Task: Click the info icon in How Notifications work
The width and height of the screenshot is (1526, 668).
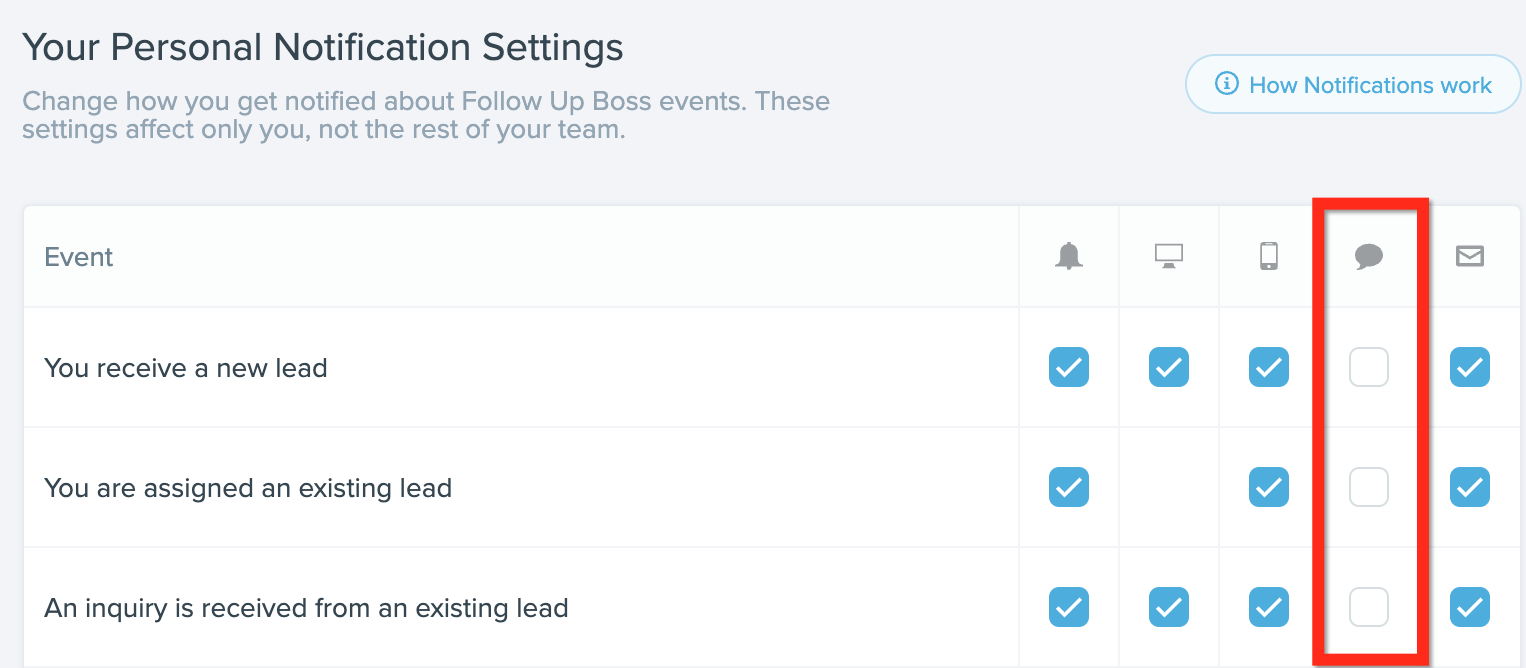Action: [x=1226, y=84]
